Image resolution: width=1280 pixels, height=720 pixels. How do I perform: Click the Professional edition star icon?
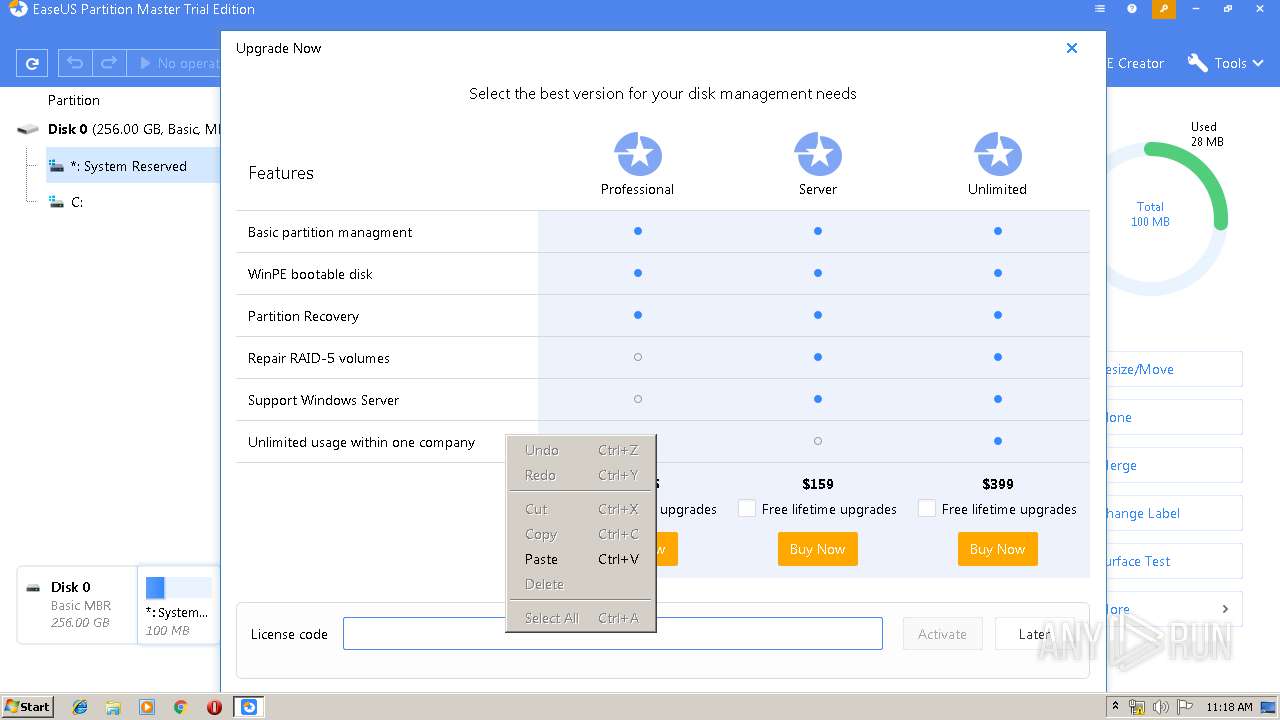pos(638,155)
